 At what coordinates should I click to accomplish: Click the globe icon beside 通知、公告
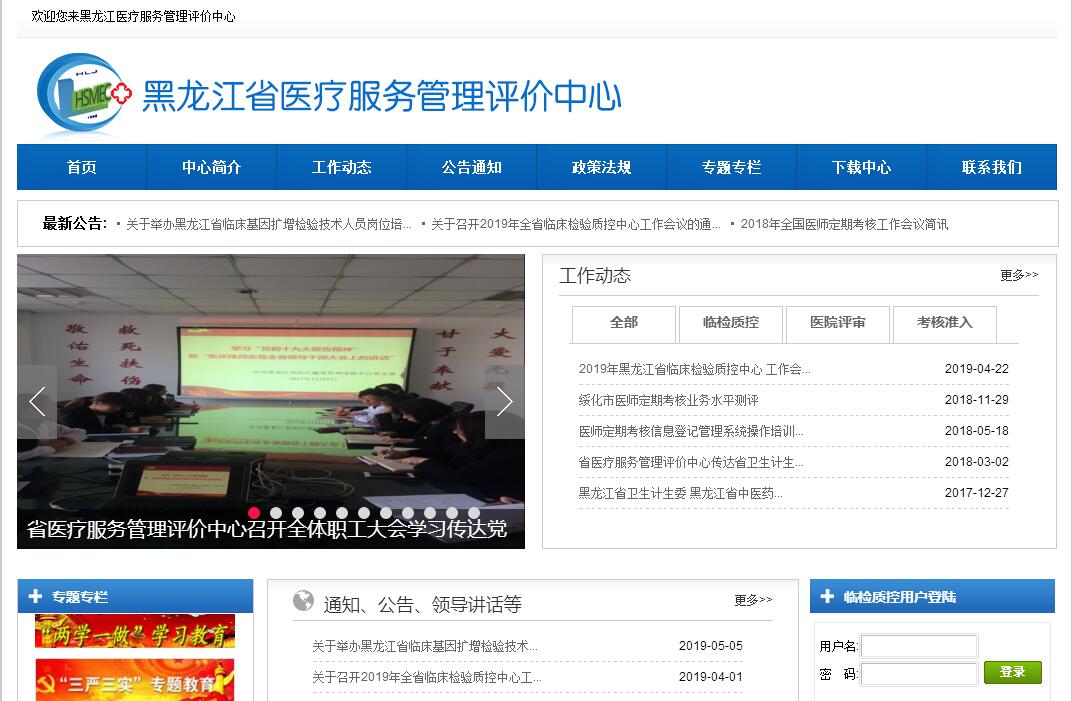click(x=303, y=601)
